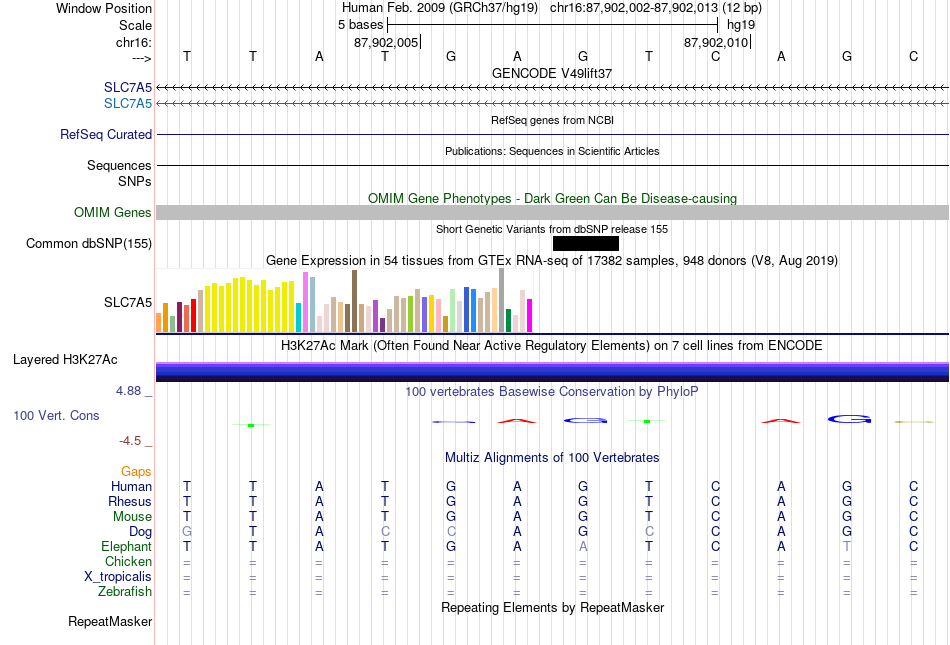Click the RepeatMasker track label
Viewport: 950px width, 645px height.
pyautogui.click(x=110, y=621)
